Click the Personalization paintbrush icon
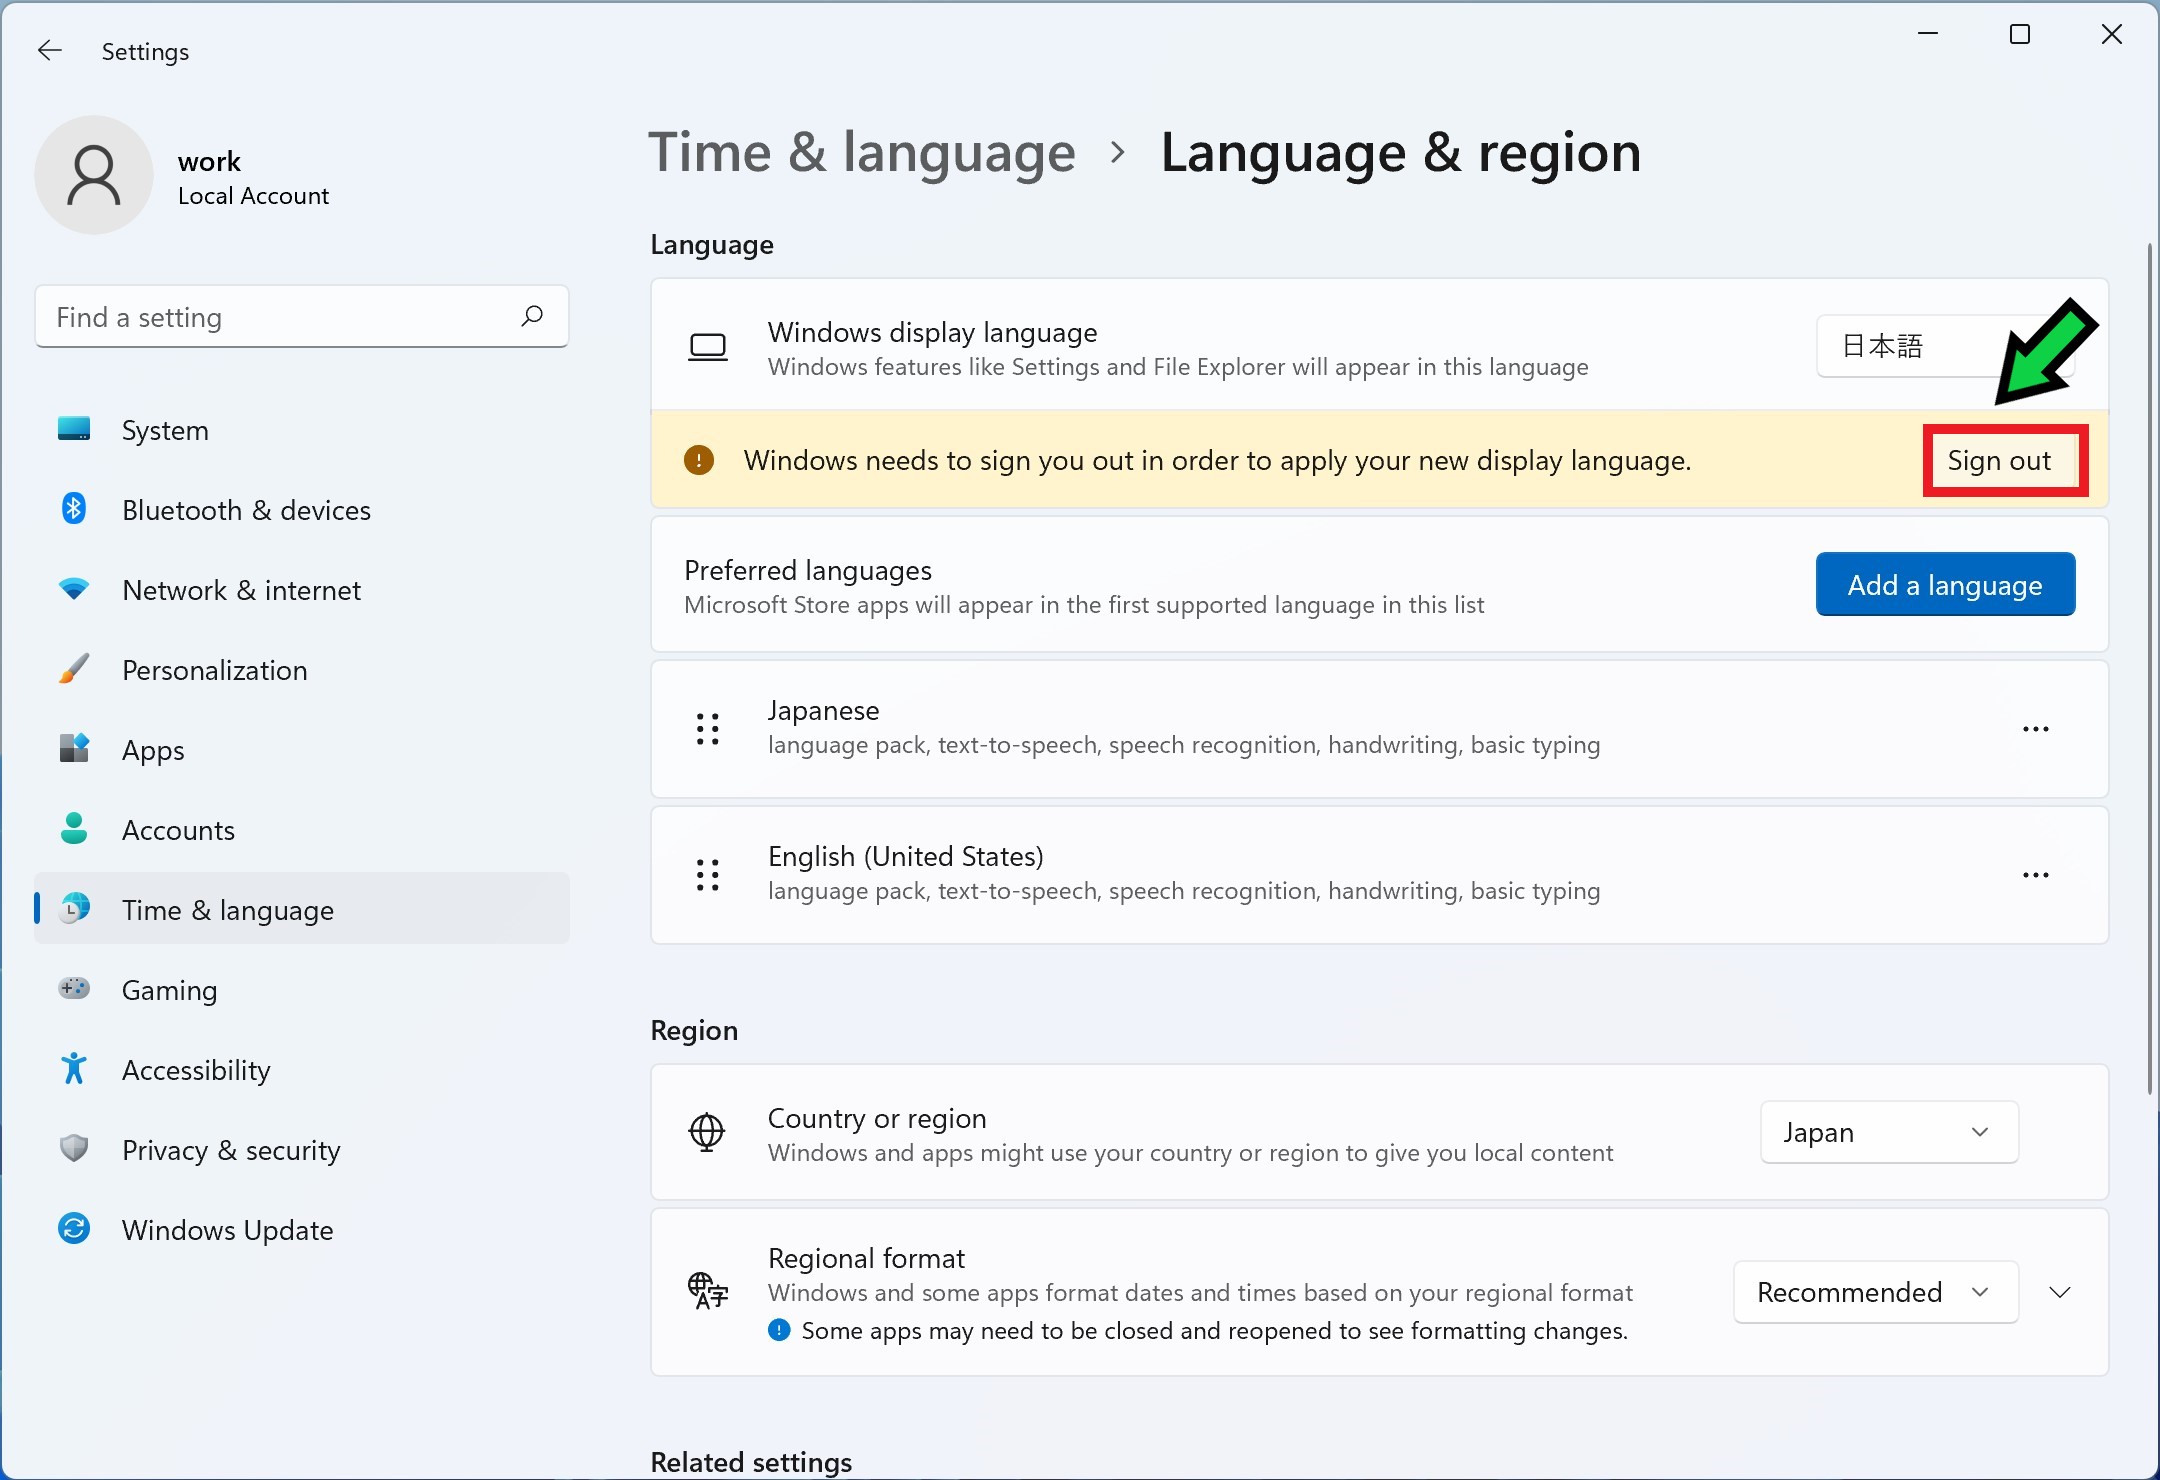Screen dimensions: 2160x1480 (x=74, y=669)
